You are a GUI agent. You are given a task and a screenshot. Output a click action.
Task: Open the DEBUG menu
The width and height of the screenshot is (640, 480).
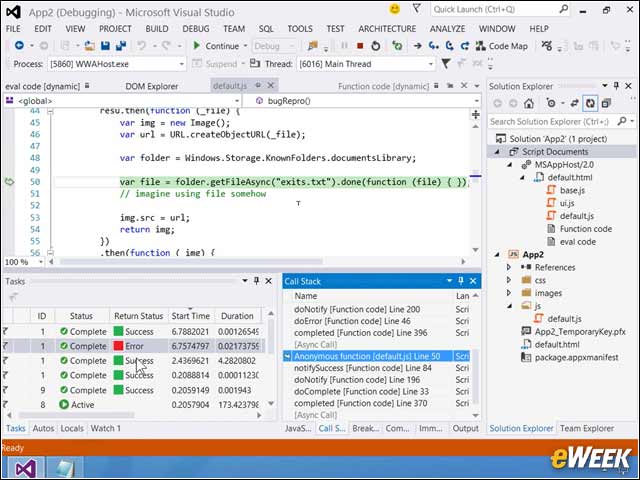click(x=196, y=29)
